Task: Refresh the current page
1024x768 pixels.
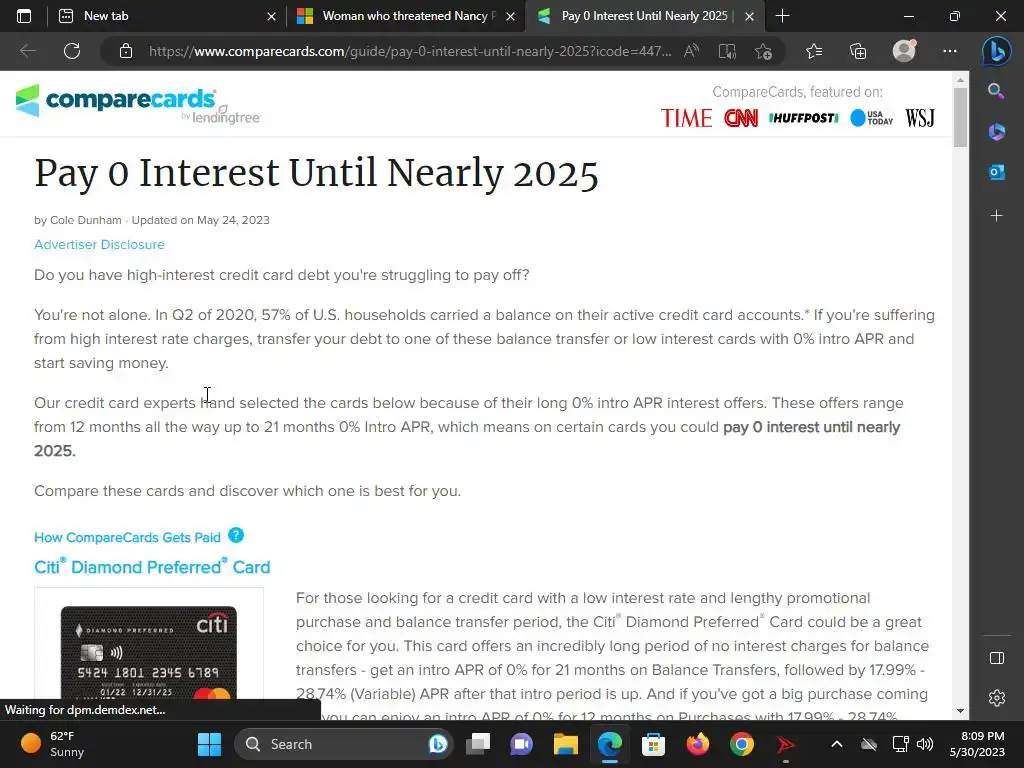Action: pyautogui.click(x=72, y=51)
